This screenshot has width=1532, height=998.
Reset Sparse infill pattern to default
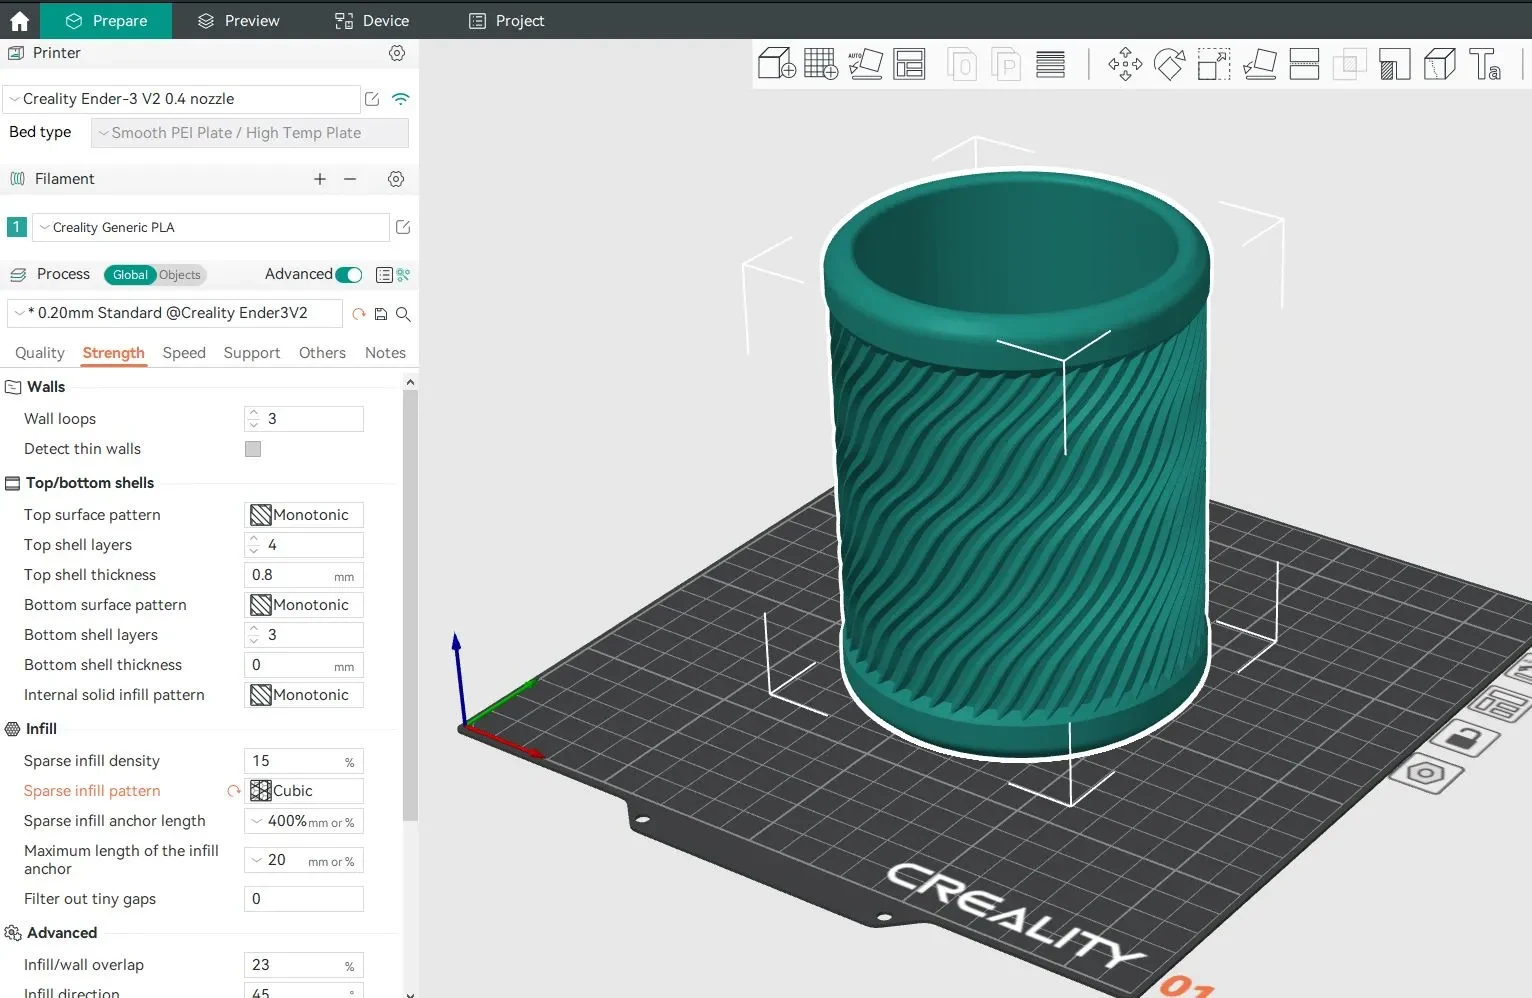234,791
